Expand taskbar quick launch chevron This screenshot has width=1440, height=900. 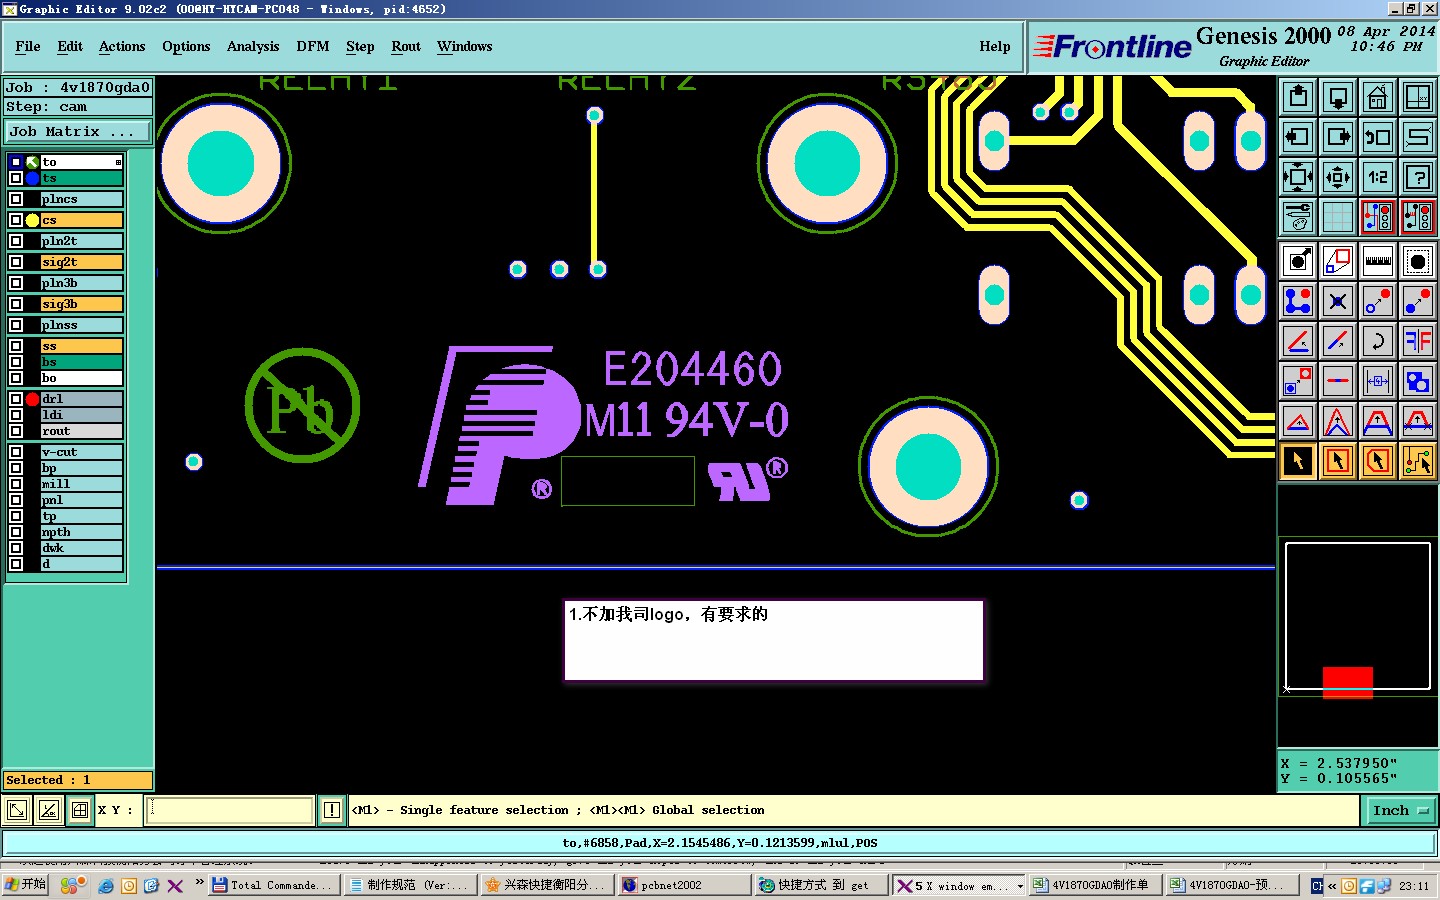pos(199,883)
